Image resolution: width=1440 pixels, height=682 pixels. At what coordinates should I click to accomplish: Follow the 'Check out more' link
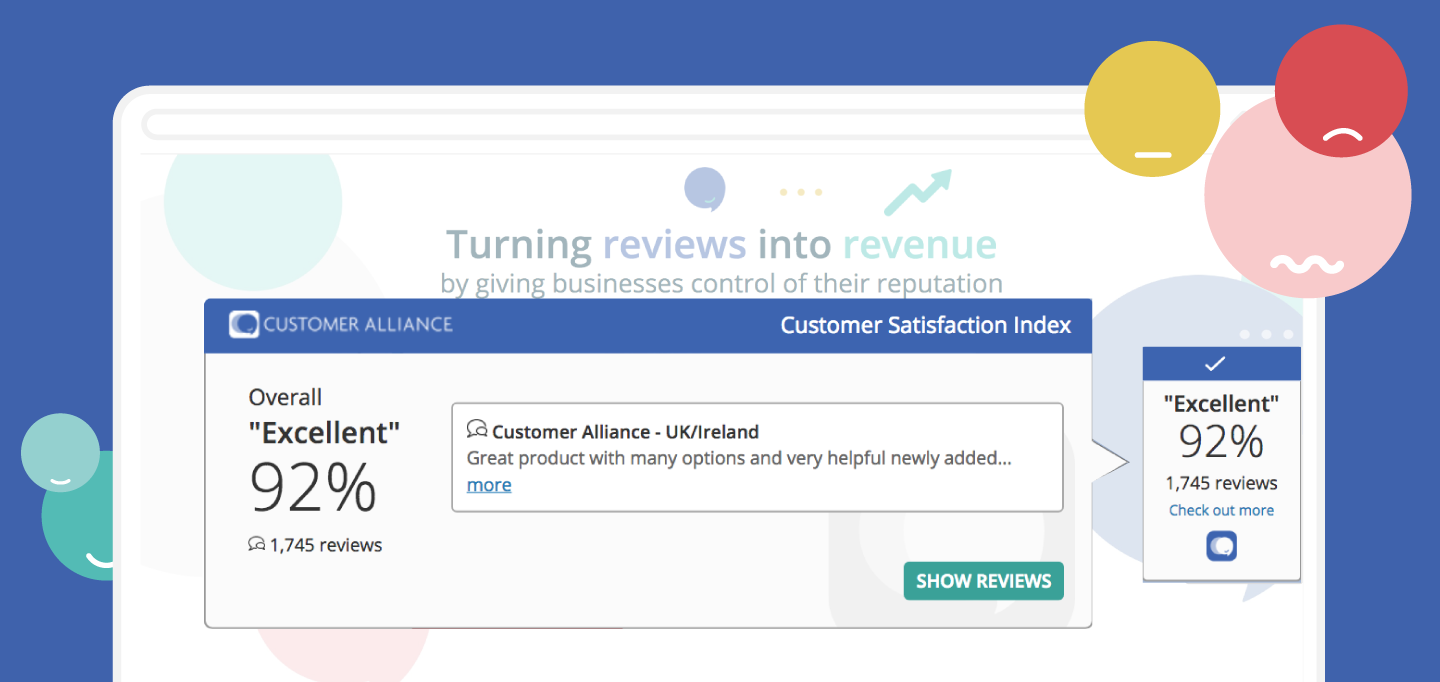point(1221,510)
